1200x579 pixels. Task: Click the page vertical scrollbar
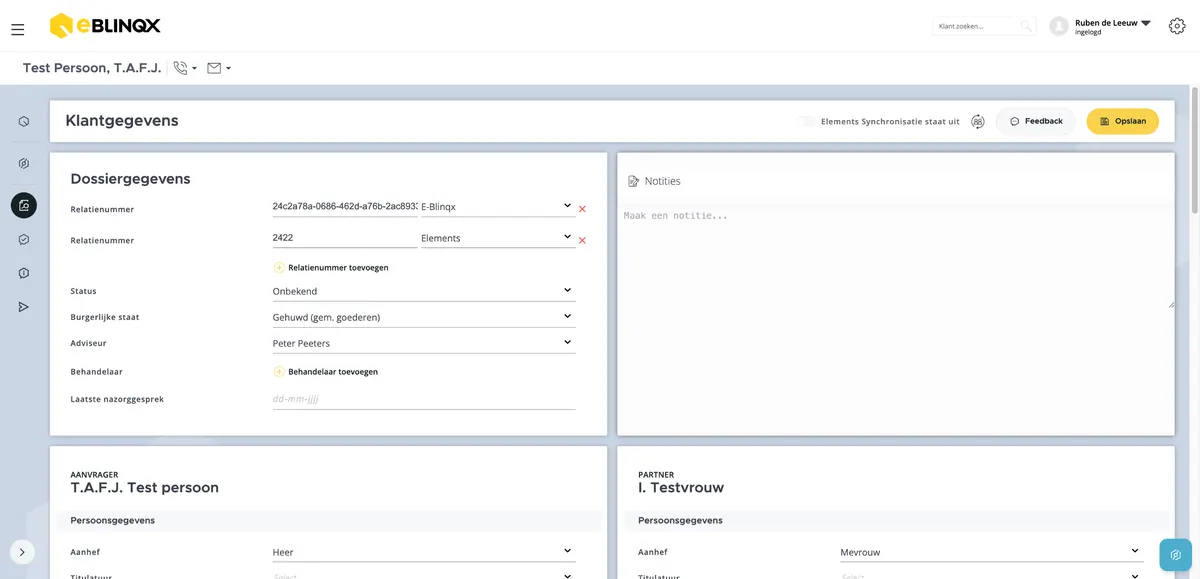coord(1195,150)
